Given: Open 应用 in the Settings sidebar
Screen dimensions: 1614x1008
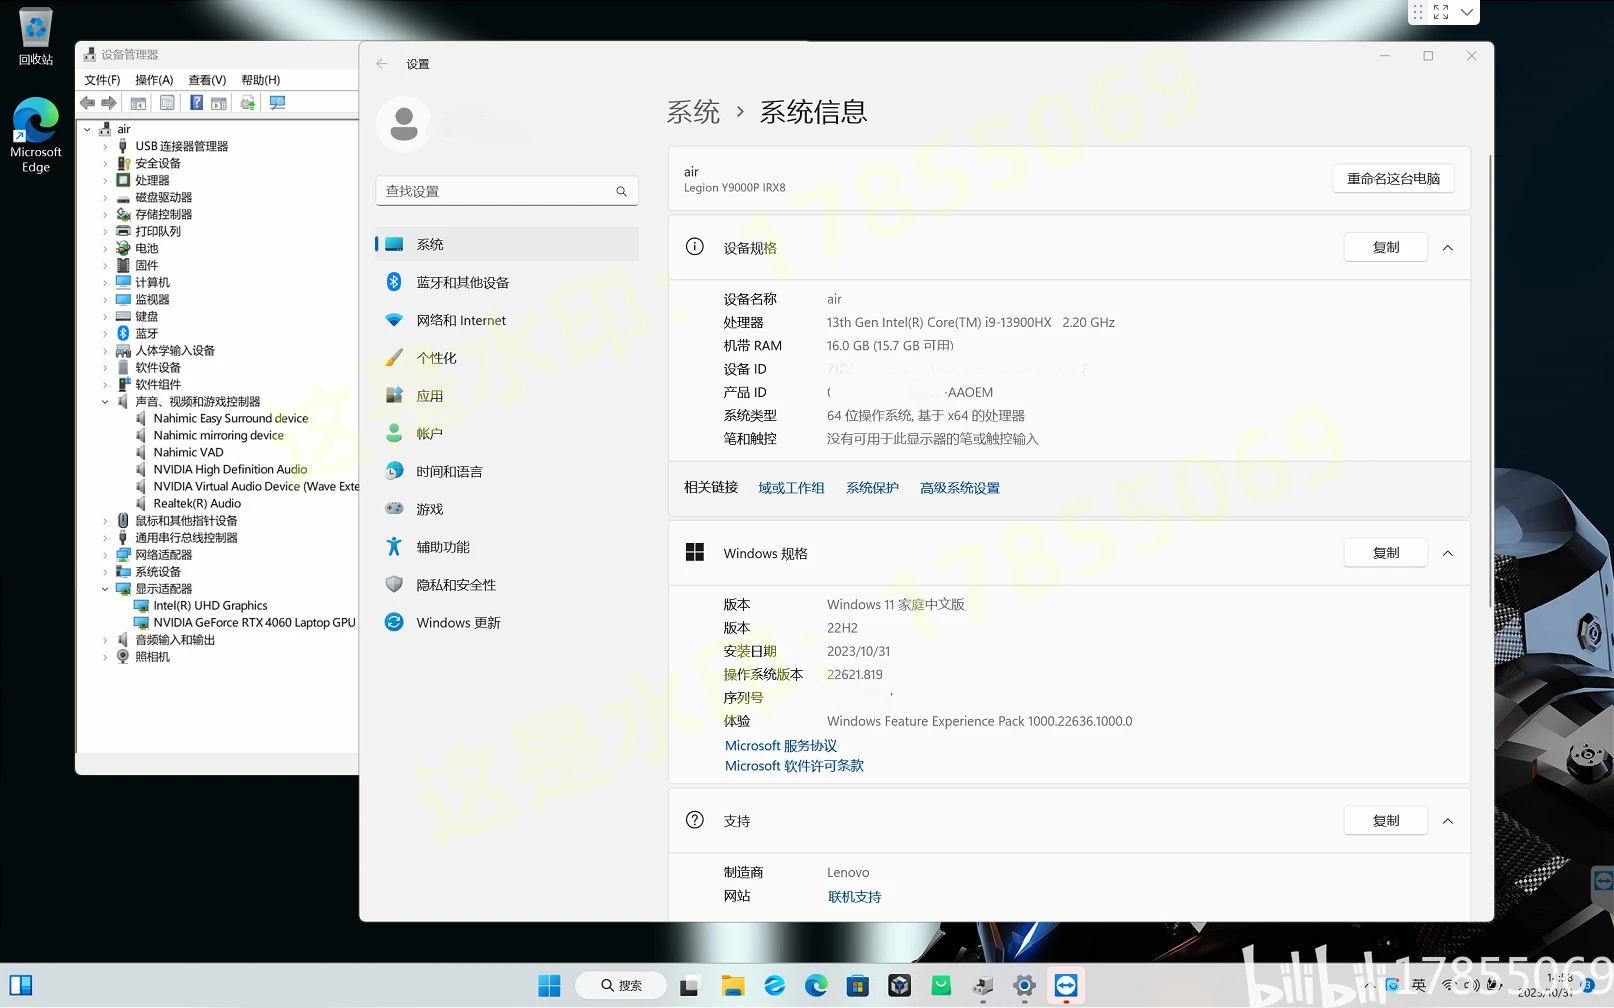Looking at the screenshot, I should tap(507, 396).
